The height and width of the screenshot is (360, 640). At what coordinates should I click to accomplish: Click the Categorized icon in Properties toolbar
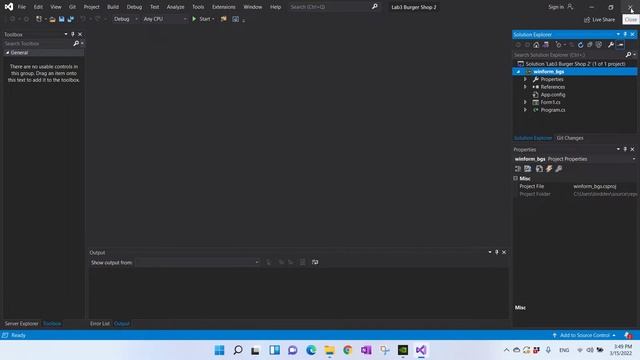[518, 169]
